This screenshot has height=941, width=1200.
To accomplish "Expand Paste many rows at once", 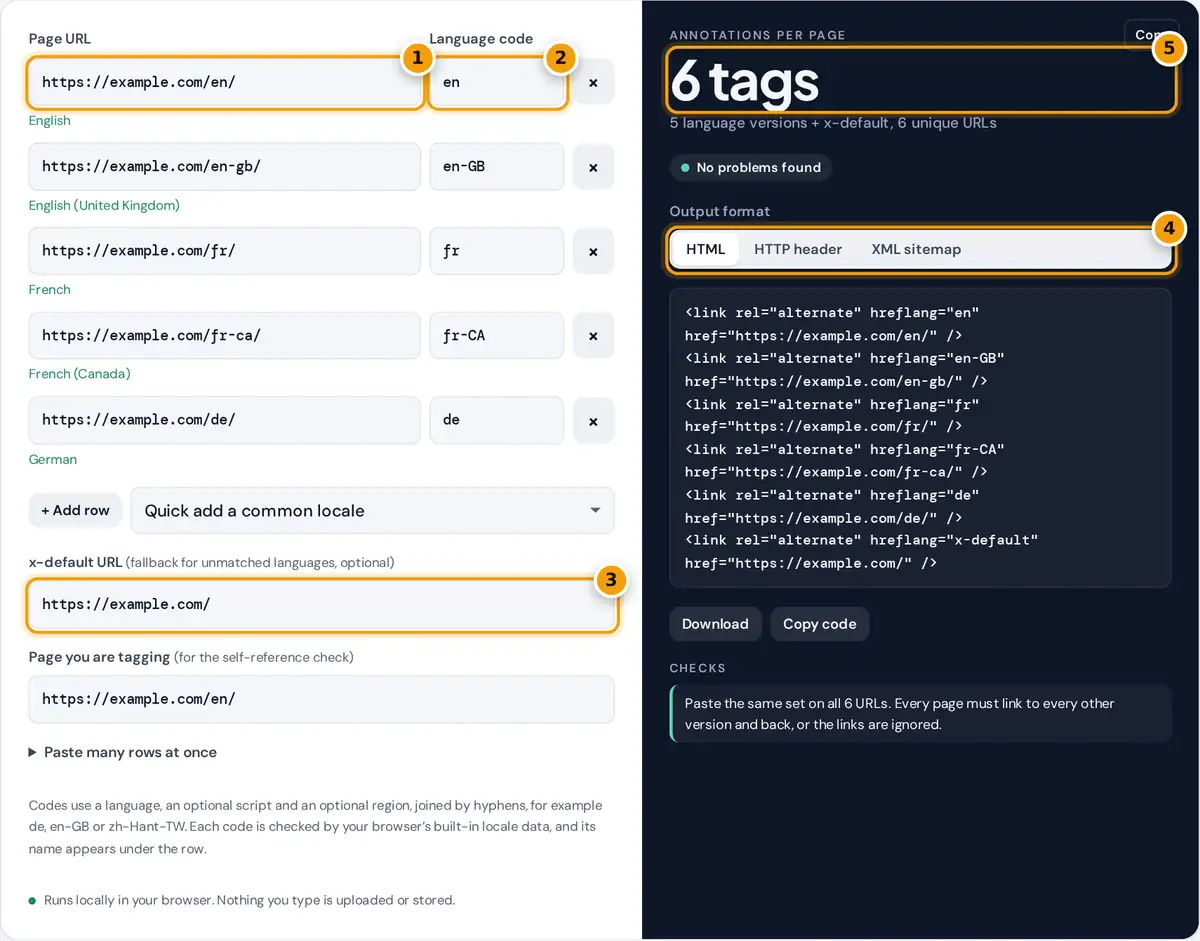I will [x=123, y=752].
